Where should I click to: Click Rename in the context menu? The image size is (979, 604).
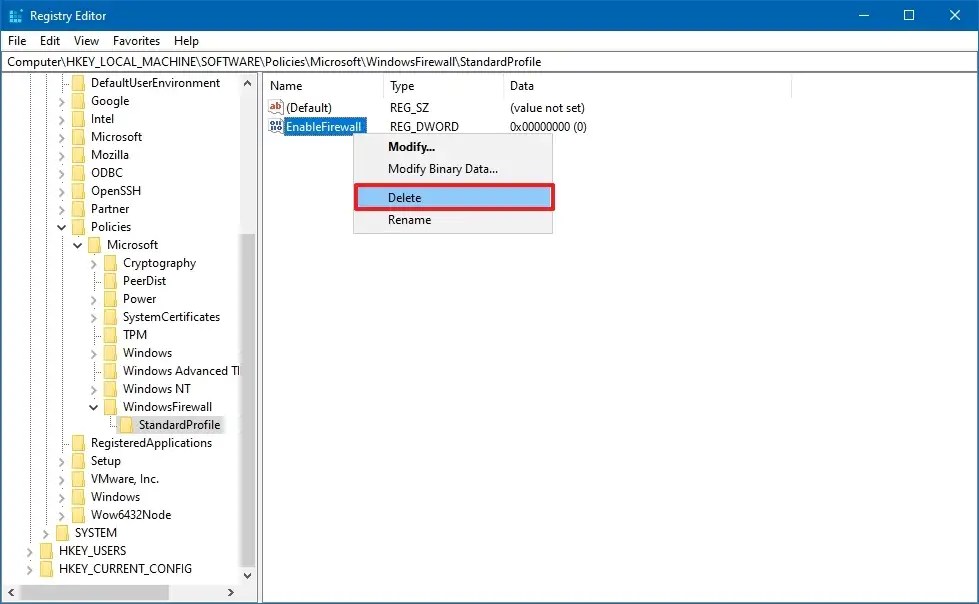[x=408, y=219]
